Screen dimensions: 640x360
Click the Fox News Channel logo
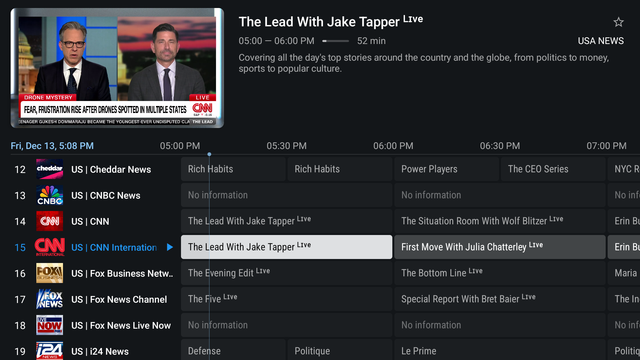pos(49,299)
